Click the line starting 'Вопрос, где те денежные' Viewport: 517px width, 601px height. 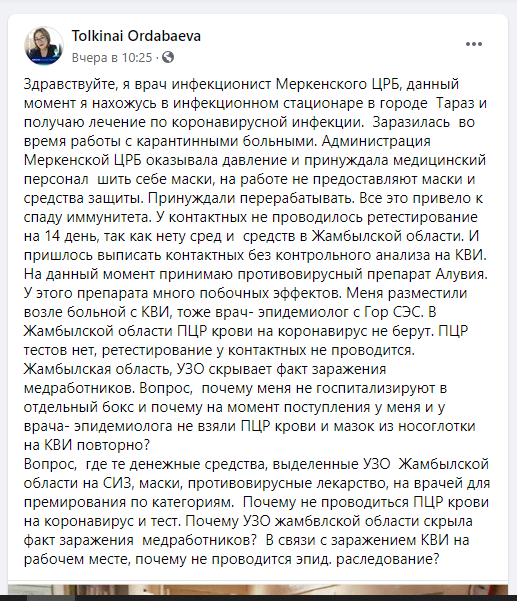(x=256, y=464)
